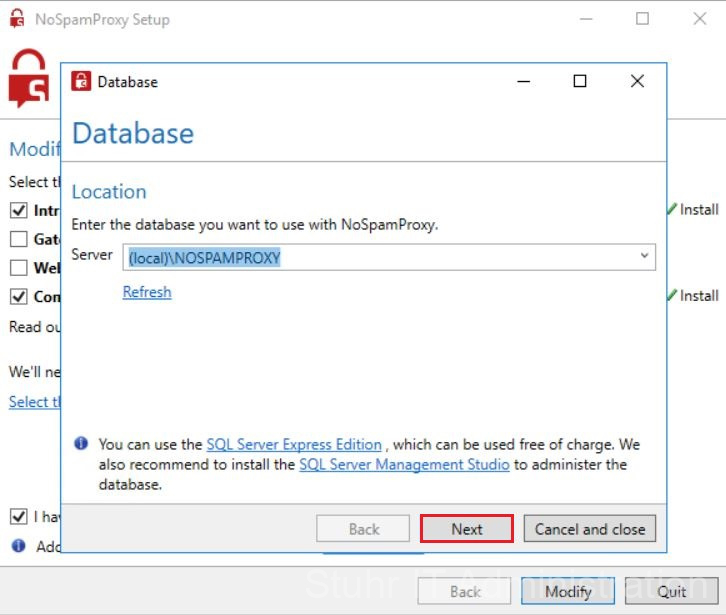Toggle the Con... checkbox in Setup window
The width and height of the screenshot is (726, 615).
(x=19, y=296)
